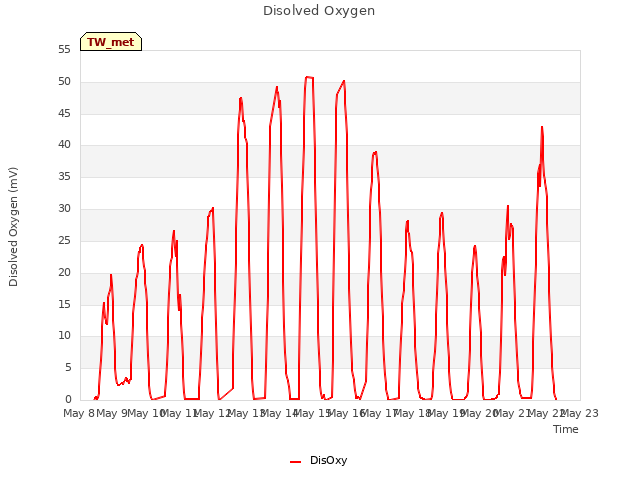Click the y-axis label Disolved Oxygen (mV)

[x=13, y=227]
